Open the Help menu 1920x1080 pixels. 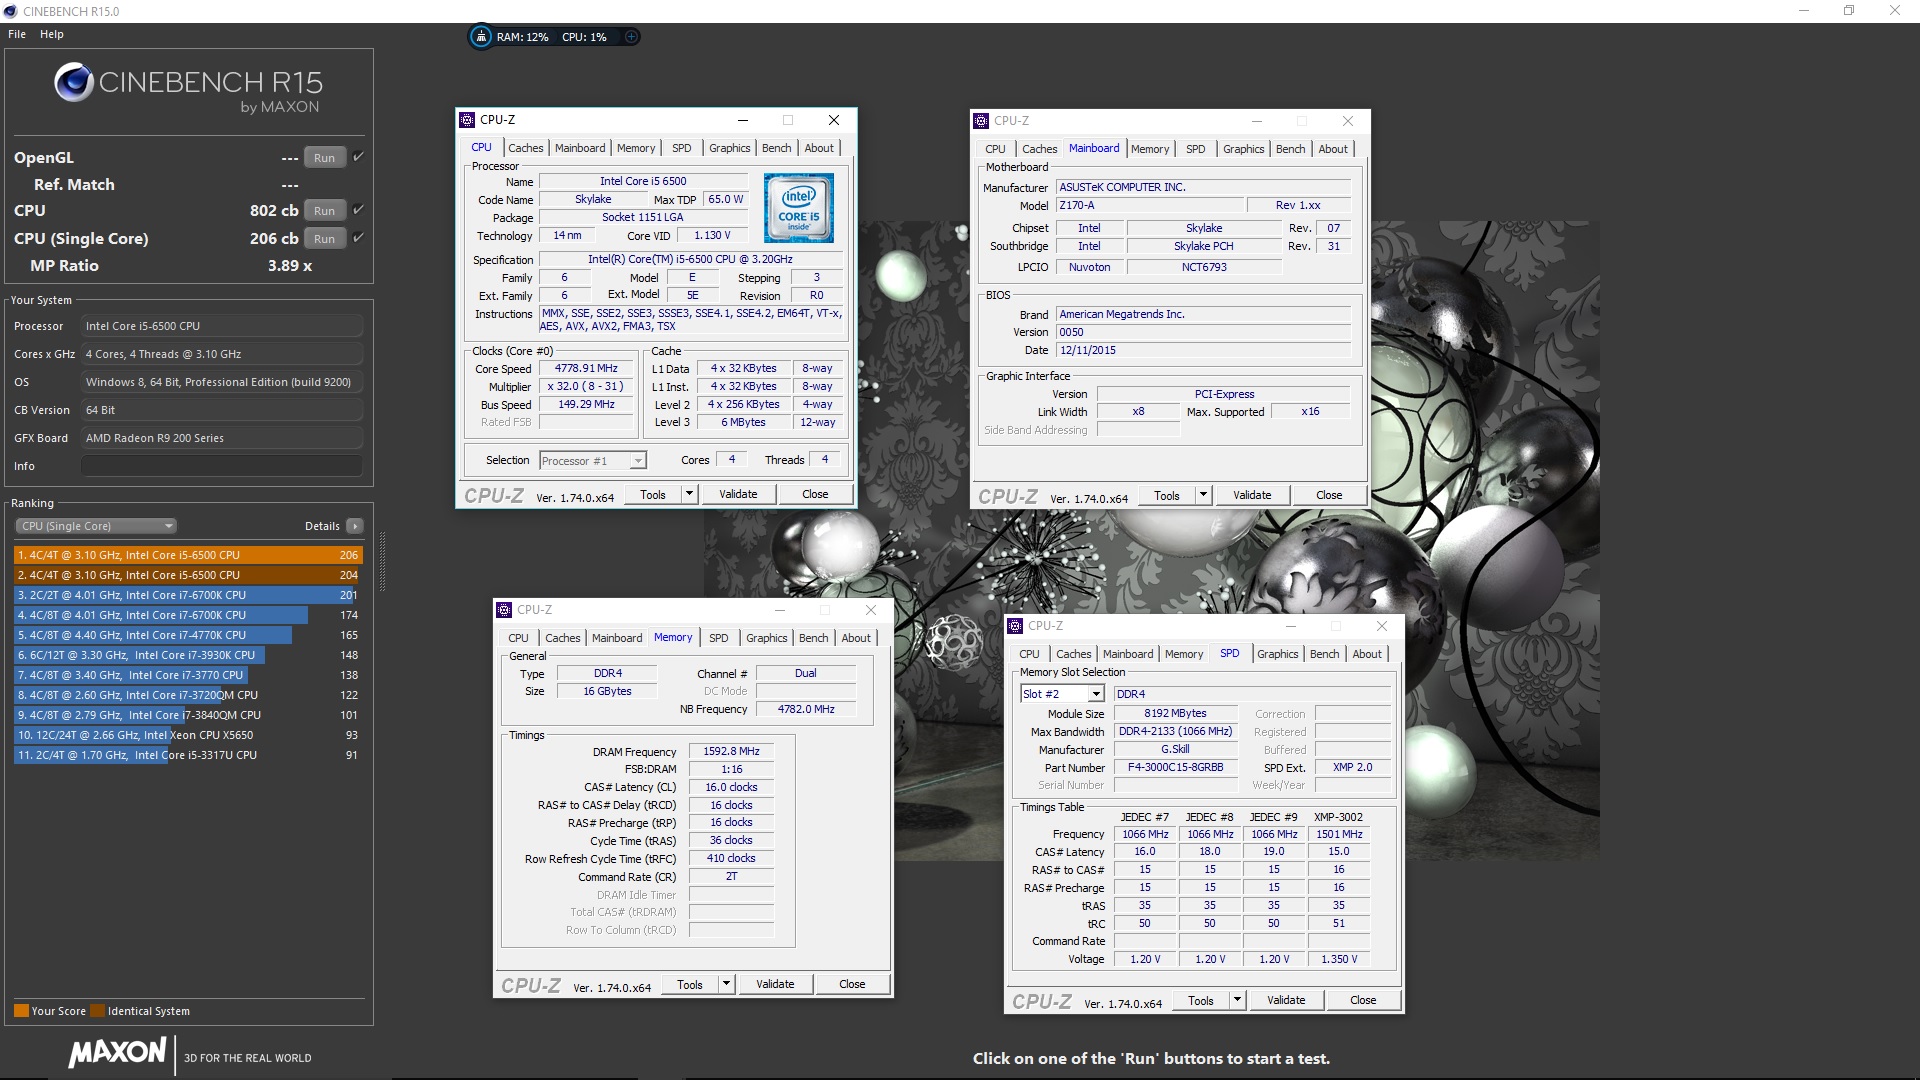pos(52,34)
